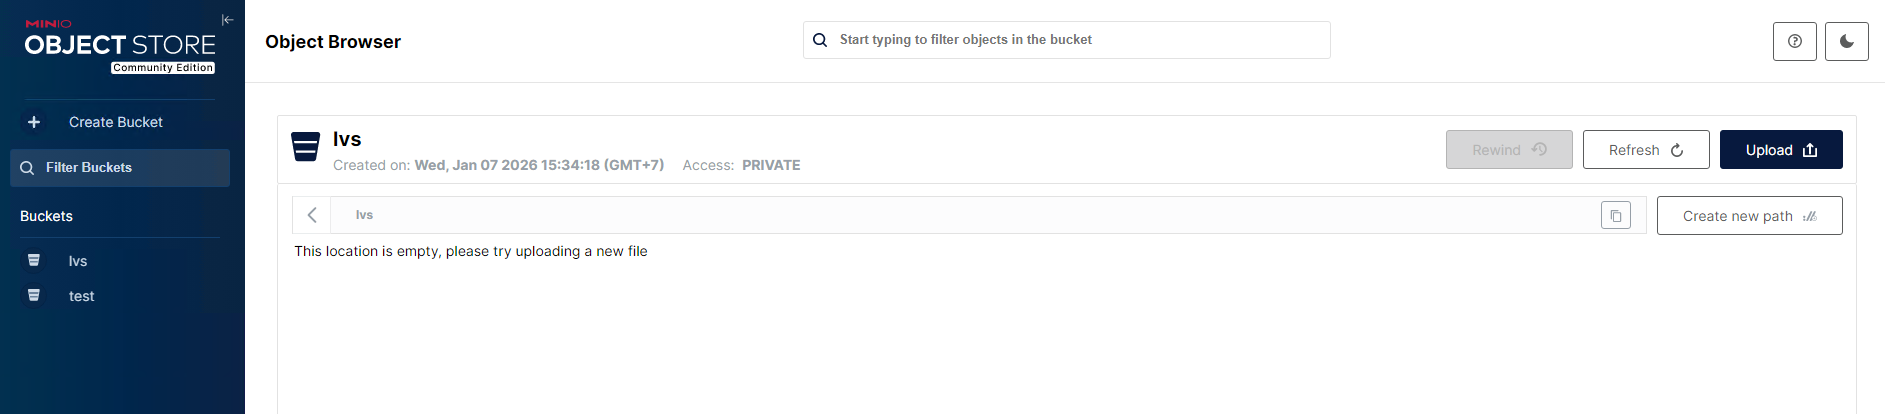Open the test bucket from the Buckets list

81,296
